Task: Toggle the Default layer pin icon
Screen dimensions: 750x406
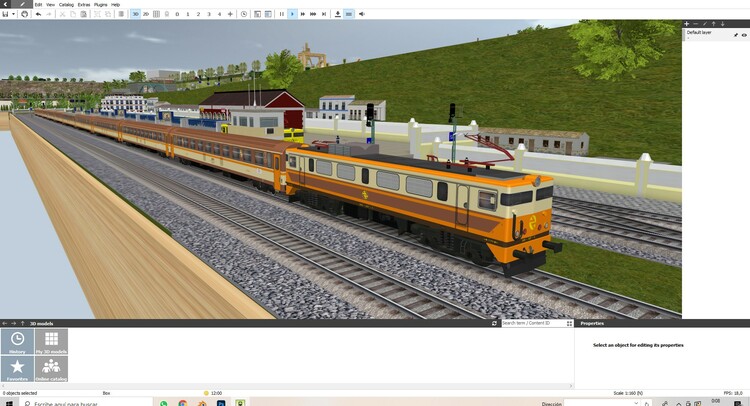Action: pos(736,35)
